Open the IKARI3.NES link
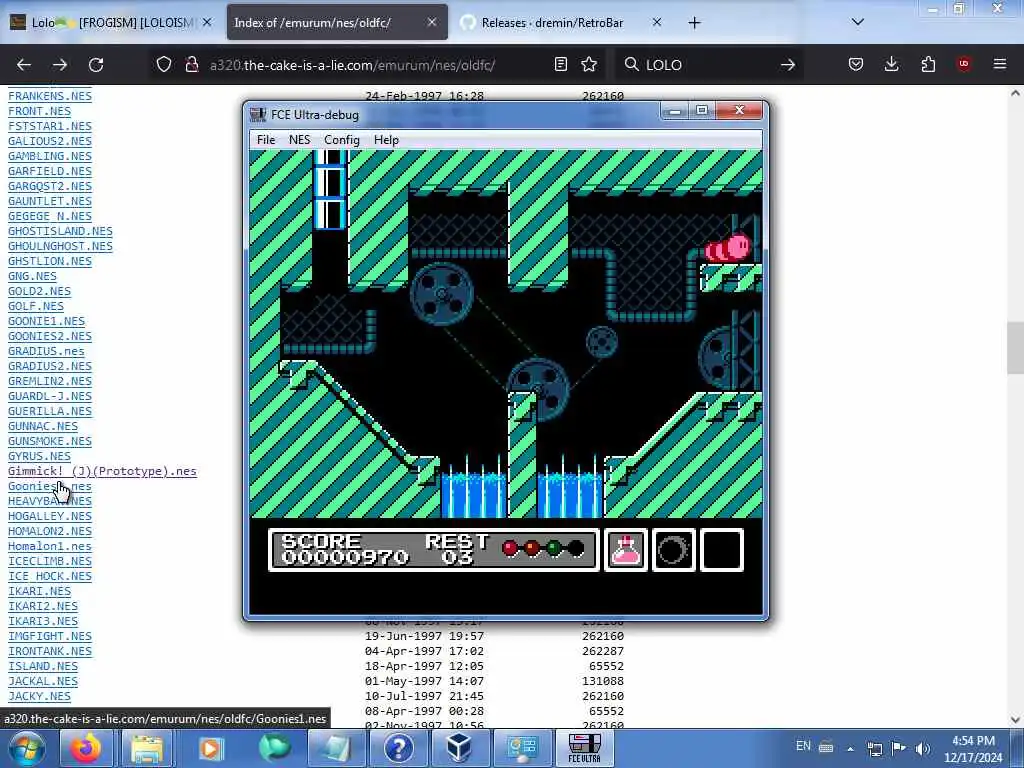This screenshot has height=768, width=1024. (42, 621)
